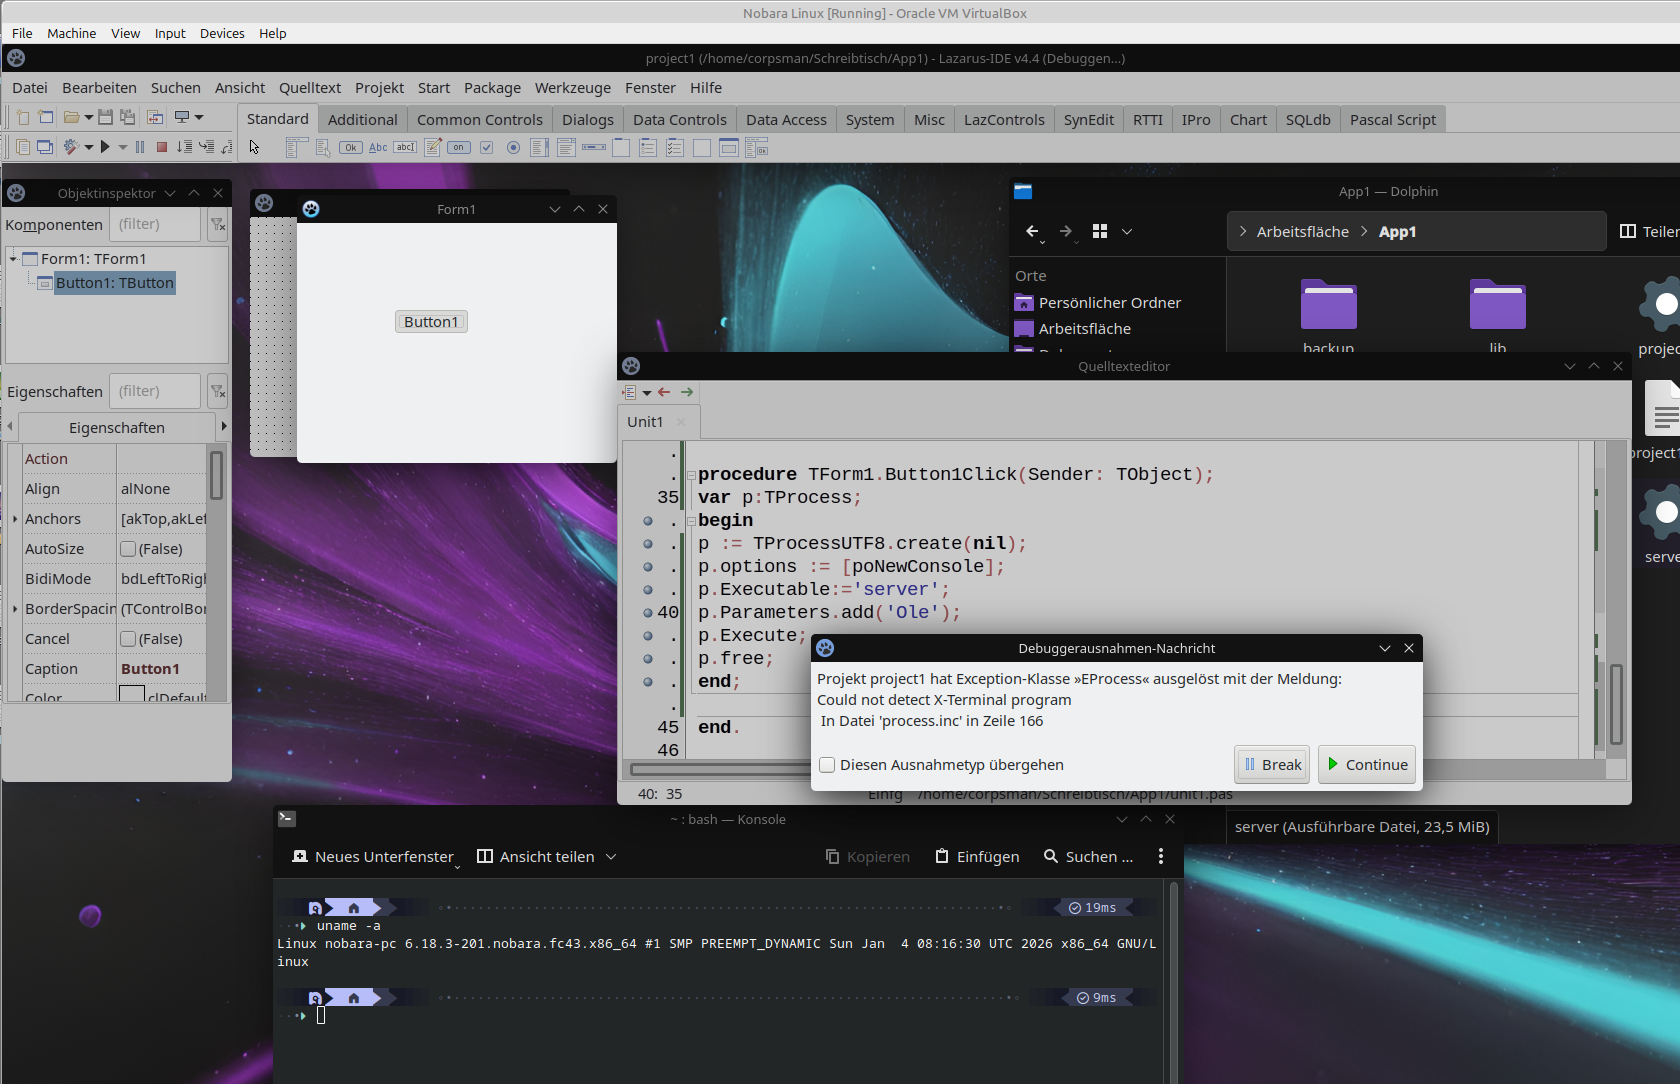Pick the TButton 'Ok' palette component
This screenshot has height=1084, width=1680.
[351, 148]
